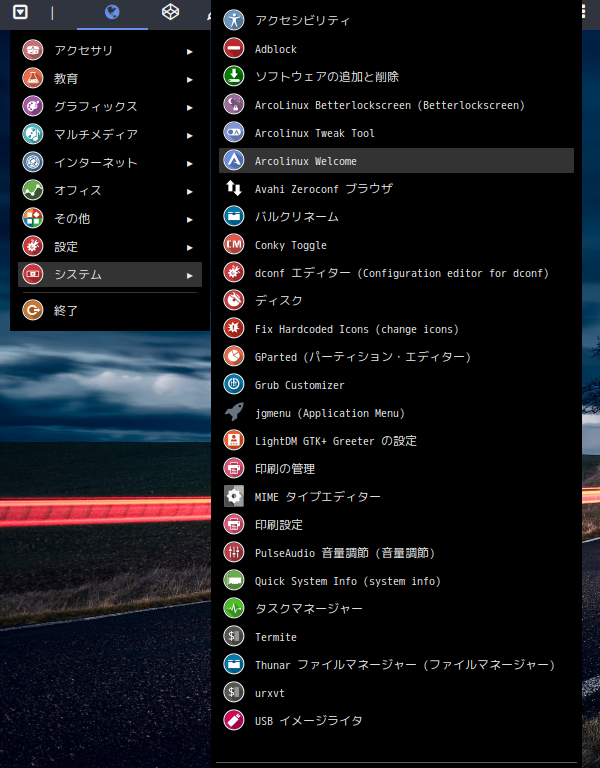Click the Arcolinux Welcome logo icon
The height and width of the screenshot is (768, 600).
(234, 160)
